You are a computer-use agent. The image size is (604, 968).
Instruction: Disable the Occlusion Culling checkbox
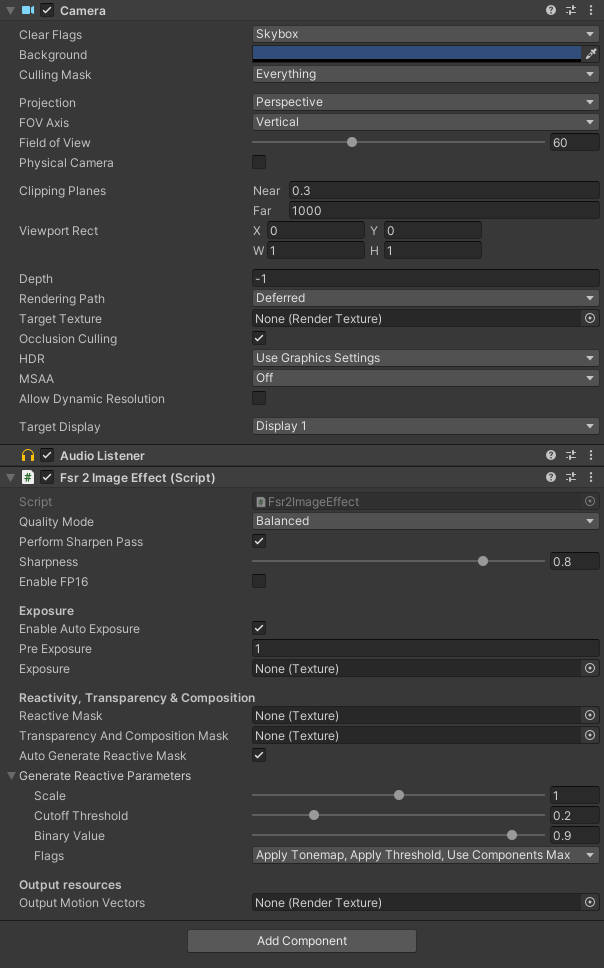coord(259,338)
